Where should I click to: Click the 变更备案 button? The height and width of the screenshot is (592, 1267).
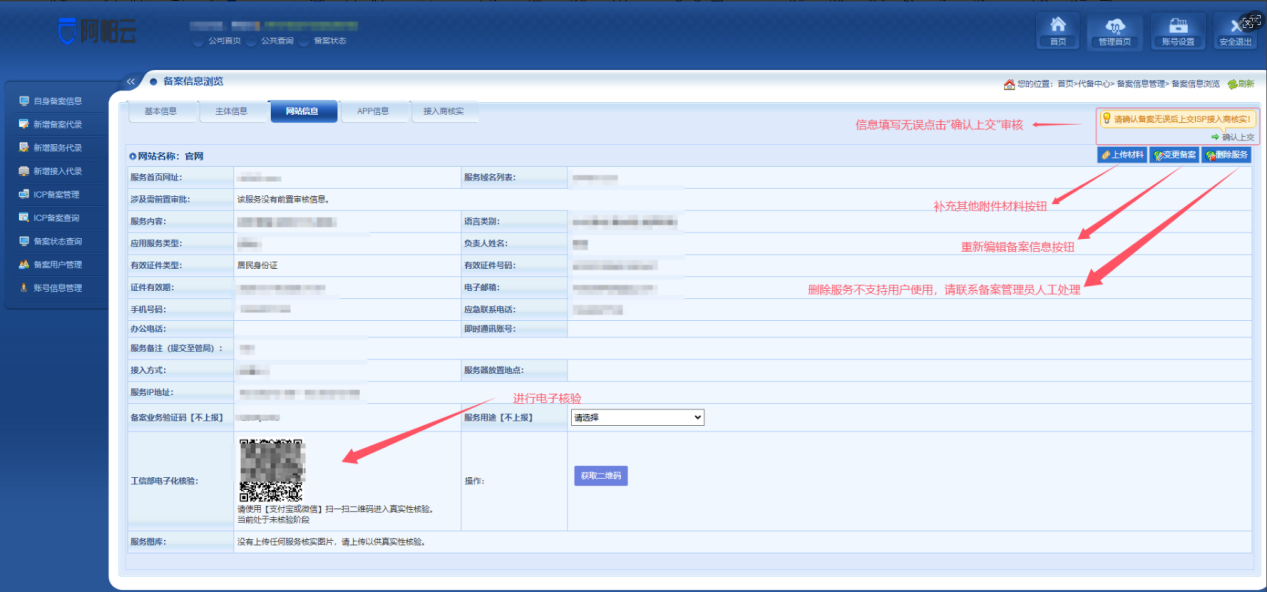tap(1174, 155)
